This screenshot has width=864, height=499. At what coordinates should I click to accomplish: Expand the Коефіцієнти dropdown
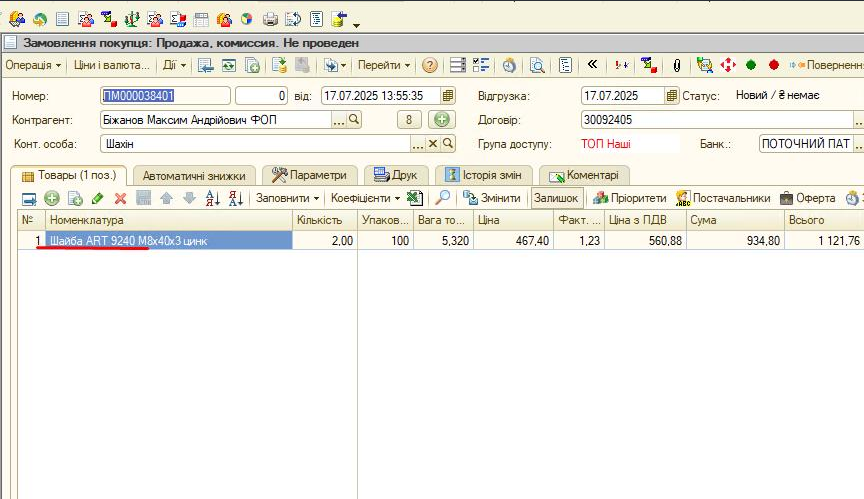[x=365, y=198]
